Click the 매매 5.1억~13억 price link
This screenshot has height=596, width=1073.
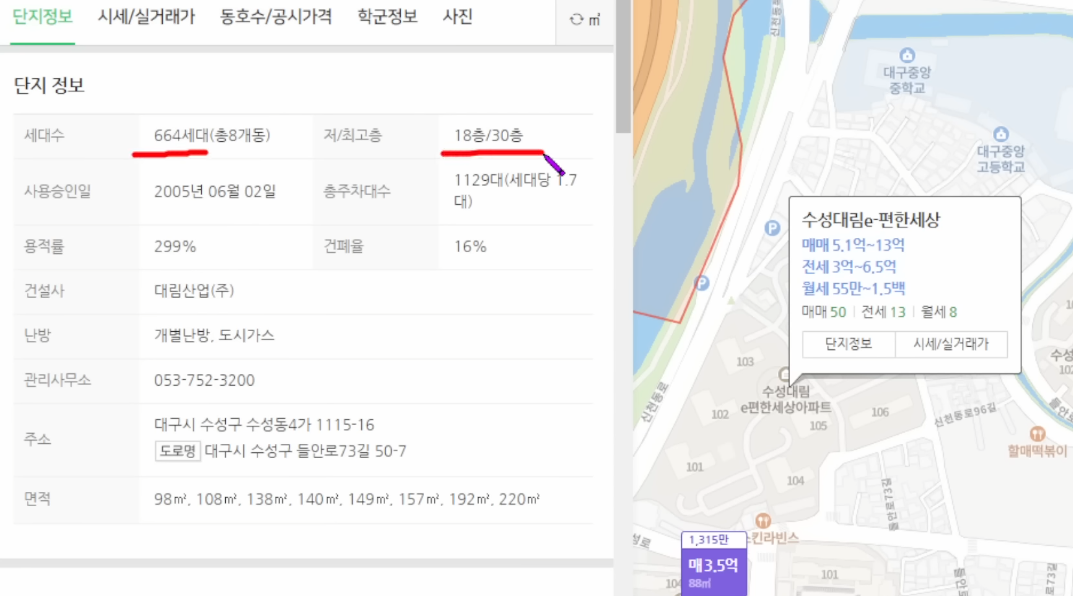pos(853,245)
